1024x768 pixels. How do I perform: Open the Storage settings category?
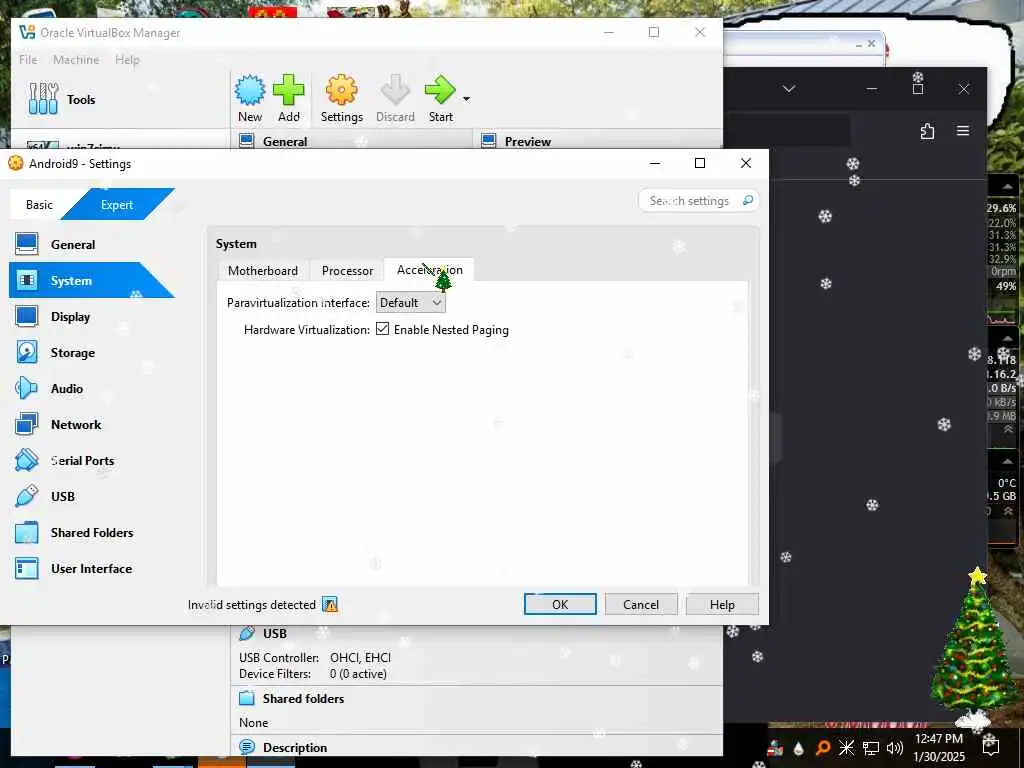72,353
